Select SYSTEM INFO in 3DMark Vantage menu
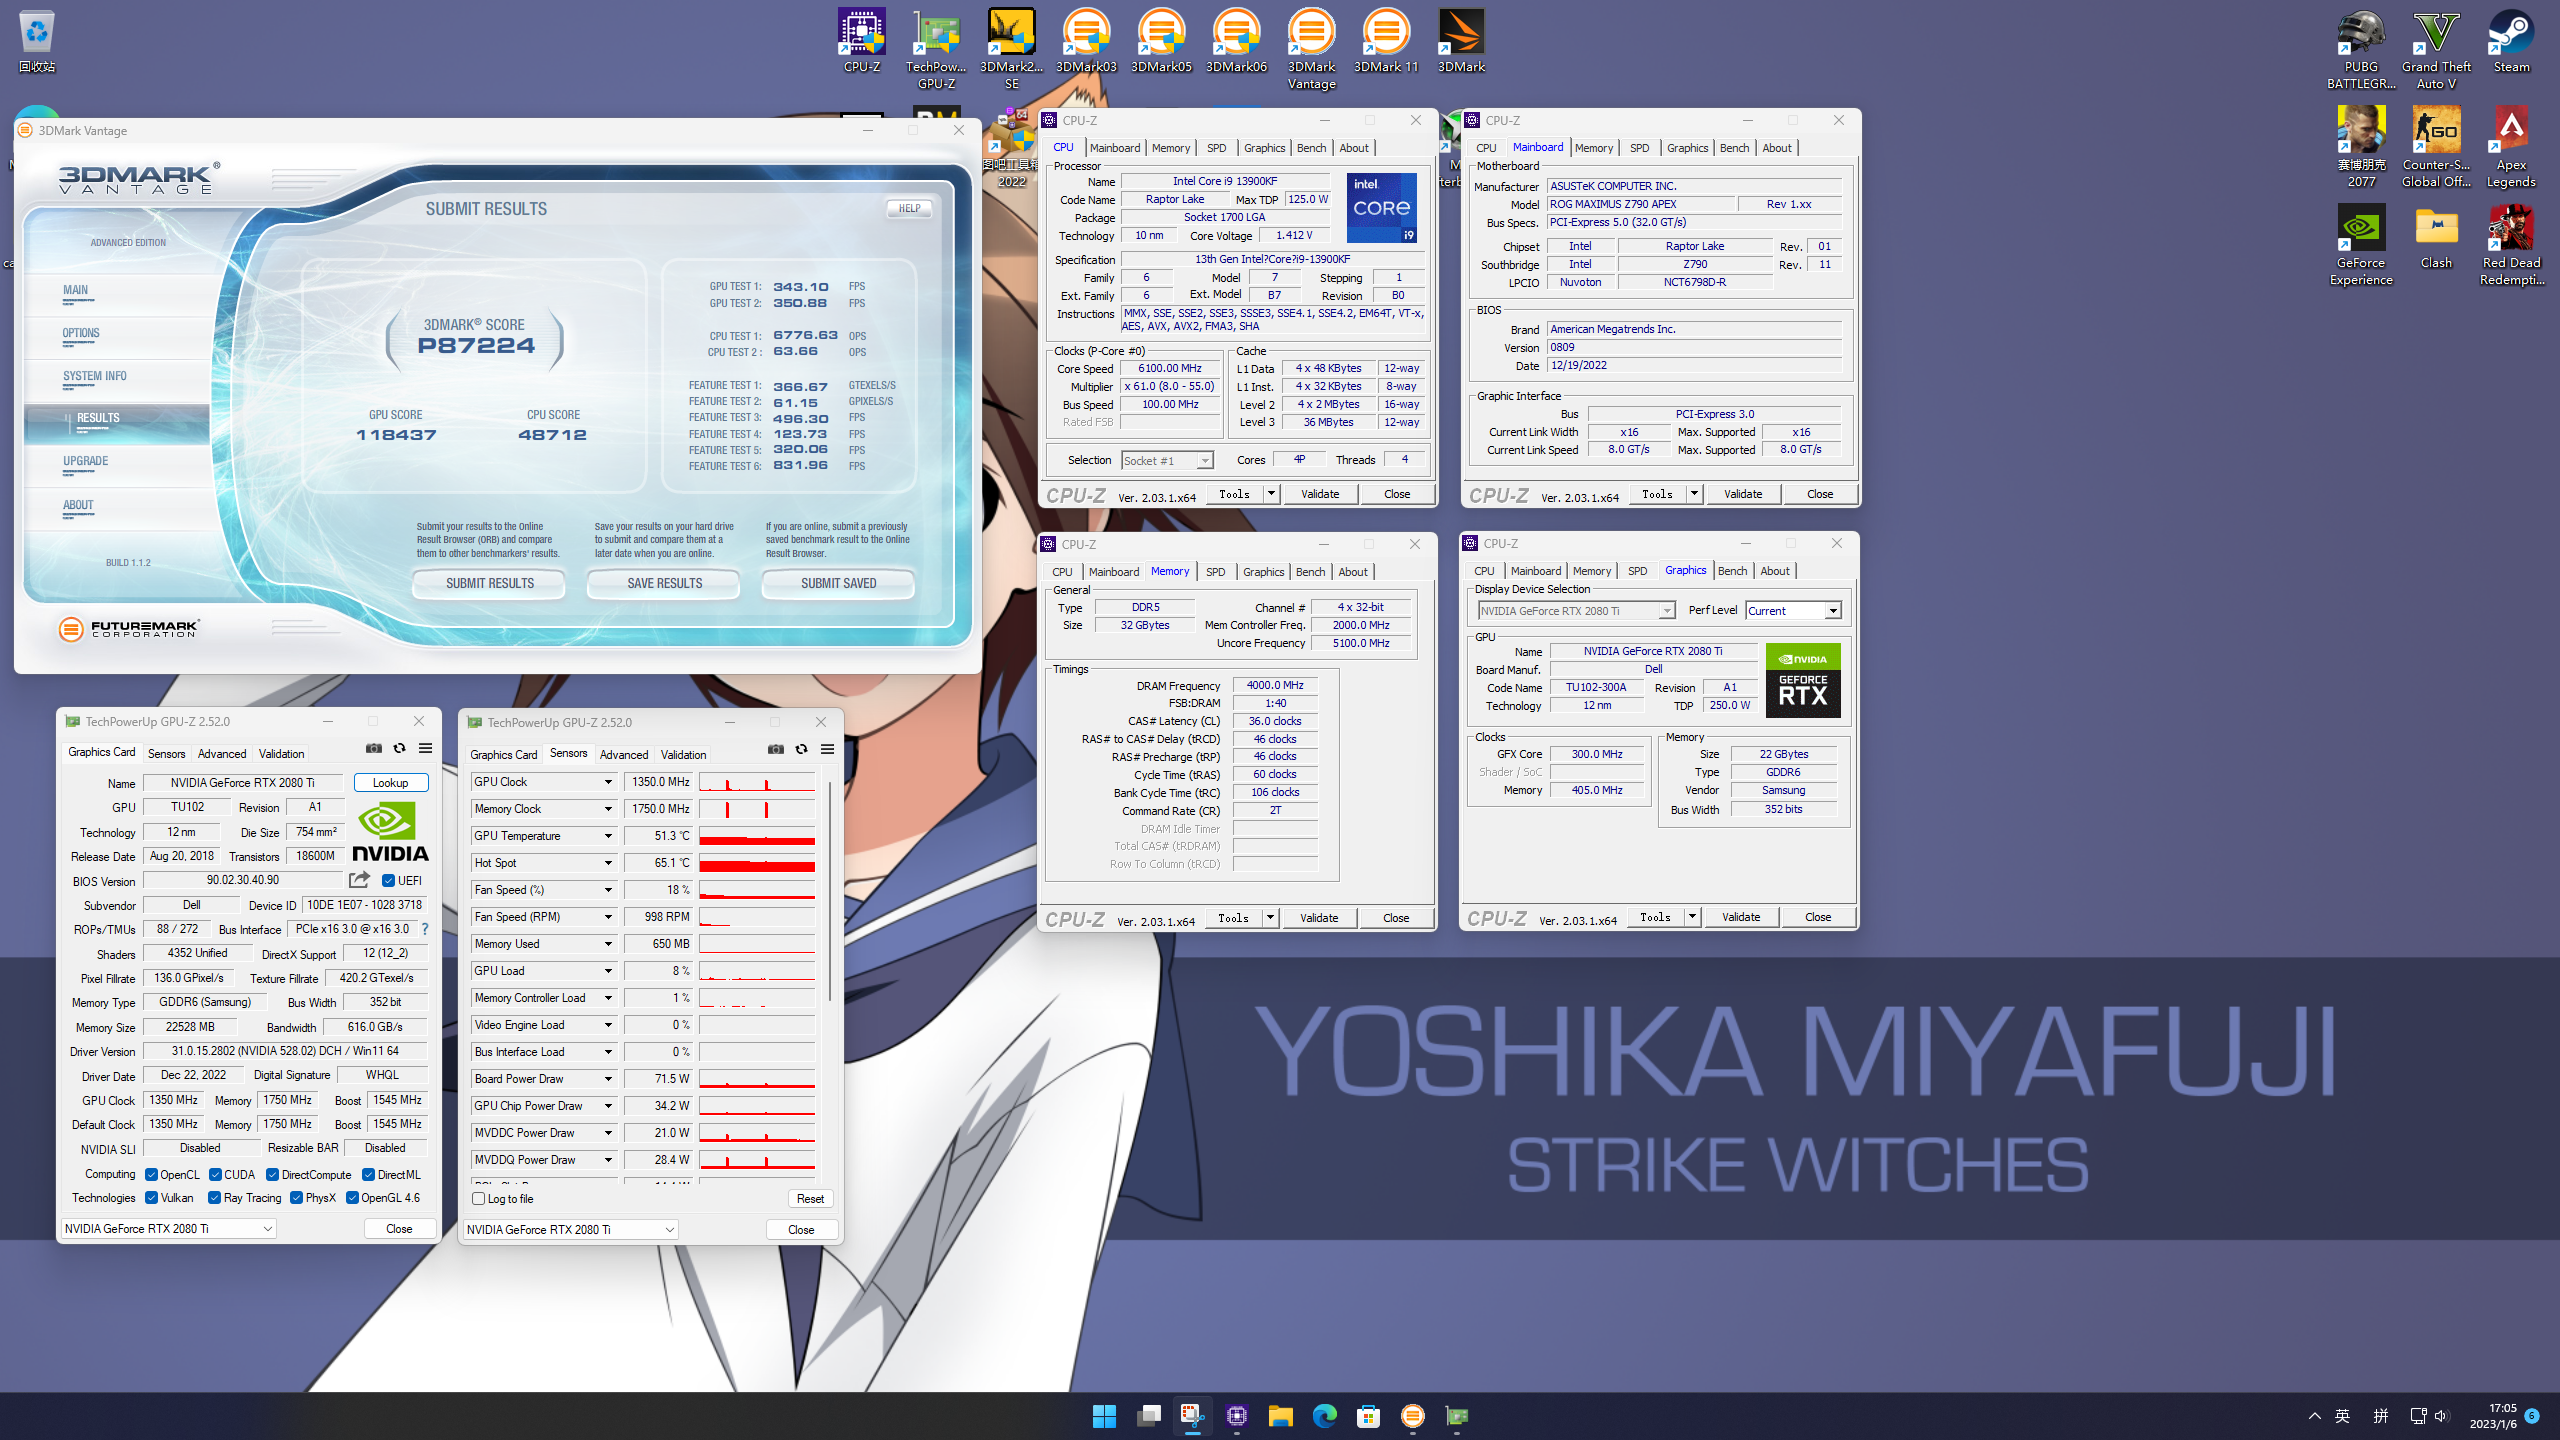The image size is (2560, 1440). pos(95,377)
